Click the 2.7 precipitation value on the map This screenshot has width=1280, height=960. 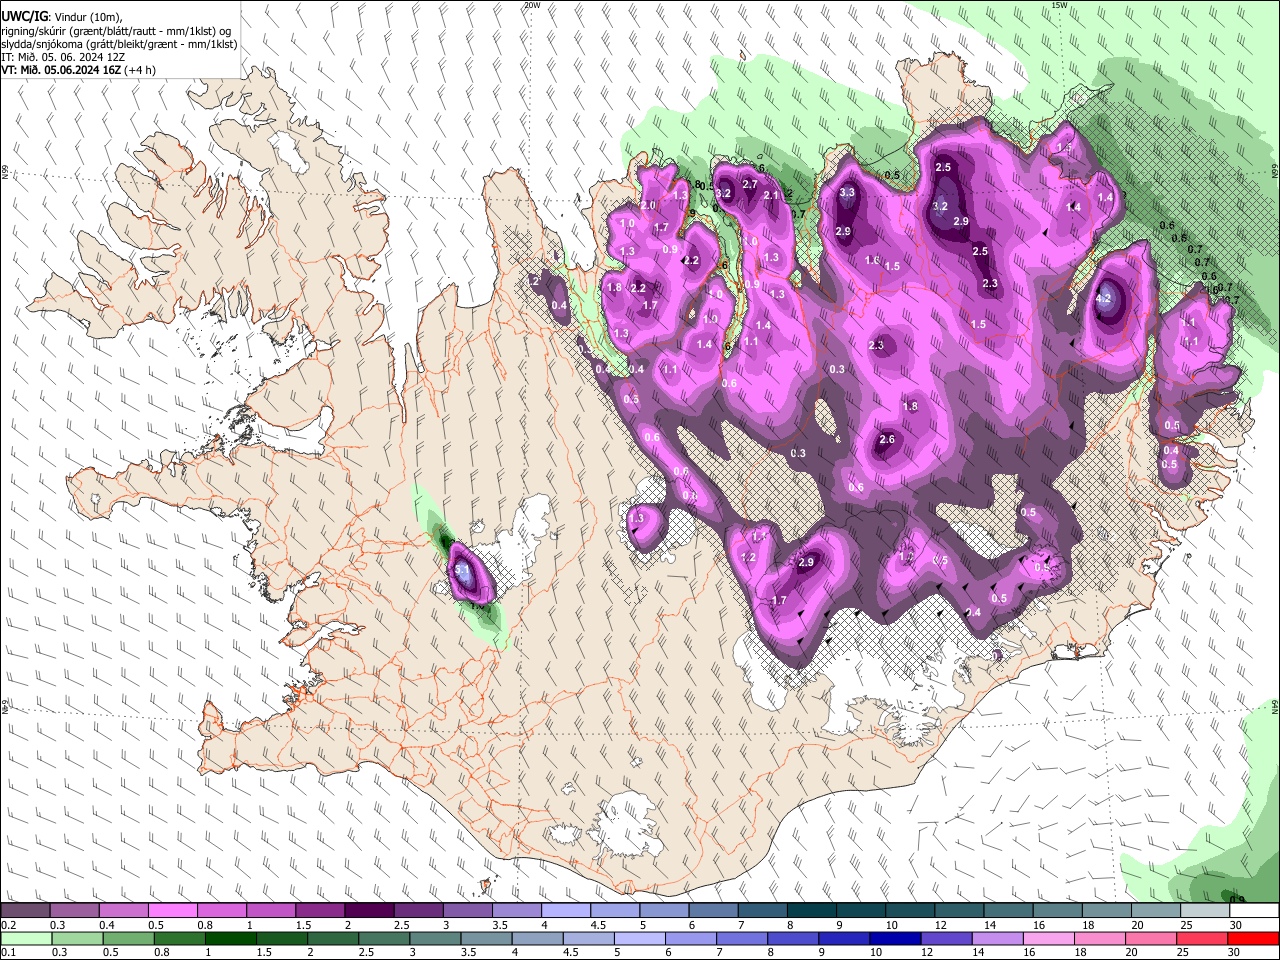tap(750, 184)
